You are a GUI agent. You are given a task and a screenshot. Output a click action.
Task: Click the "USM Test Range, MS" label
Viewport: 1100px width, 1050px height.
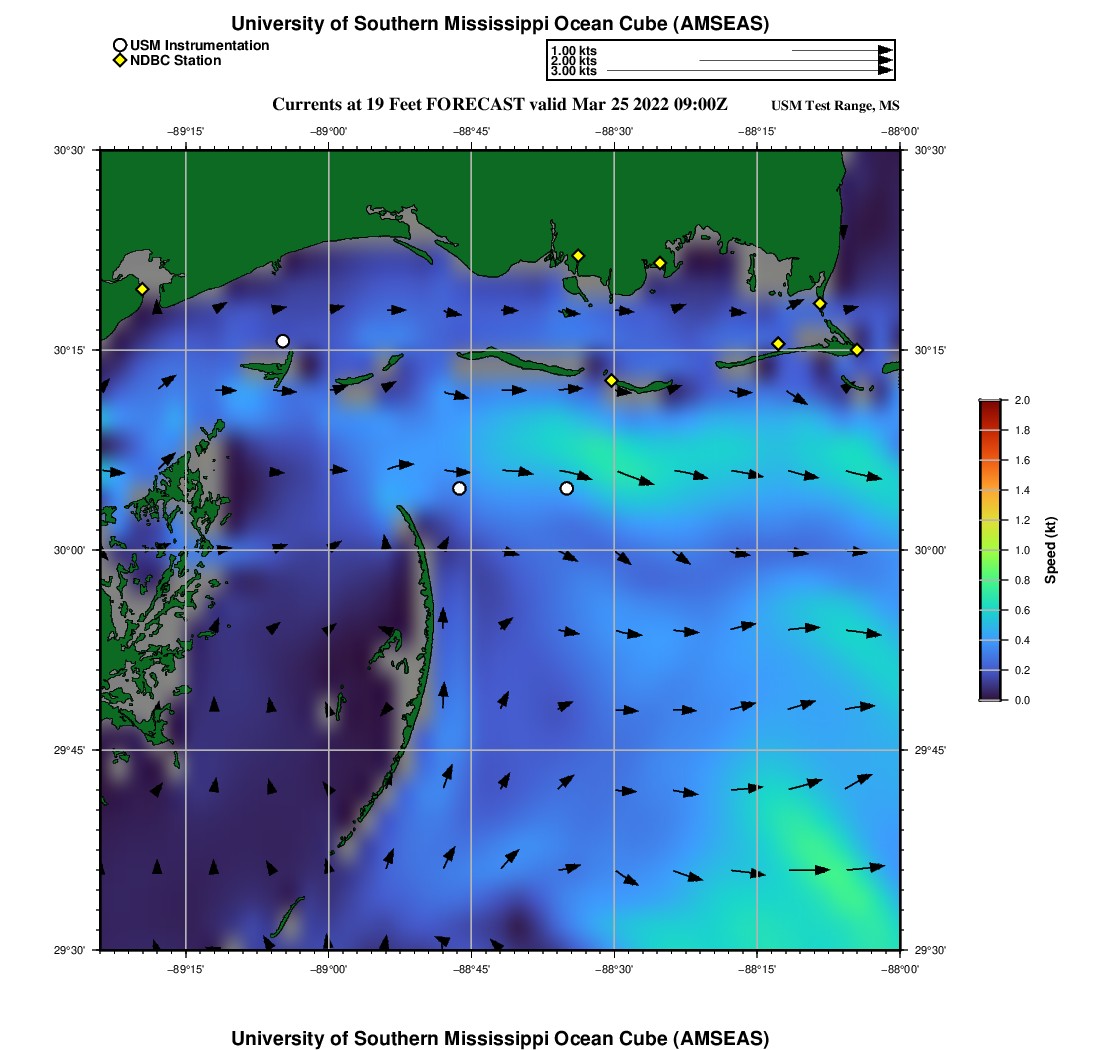pos(835,106)
